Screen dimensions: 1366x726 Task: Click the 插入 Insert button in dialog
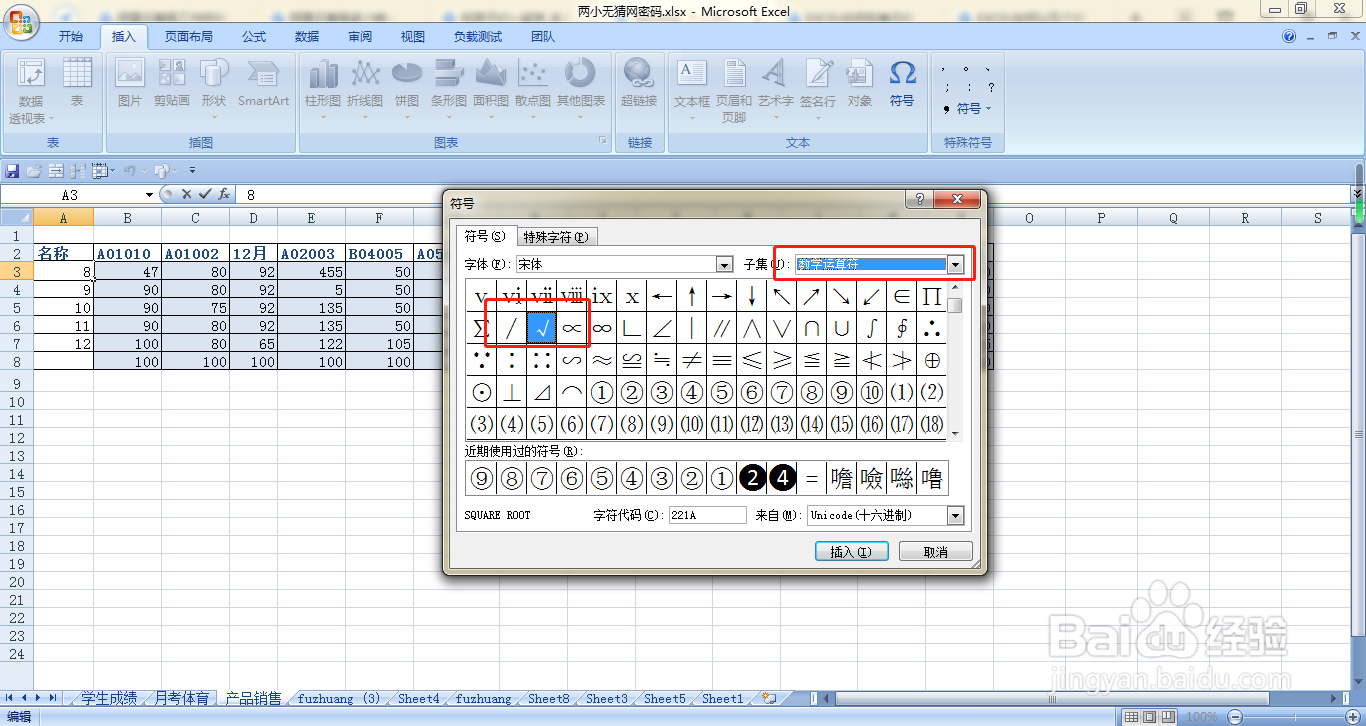851,552
